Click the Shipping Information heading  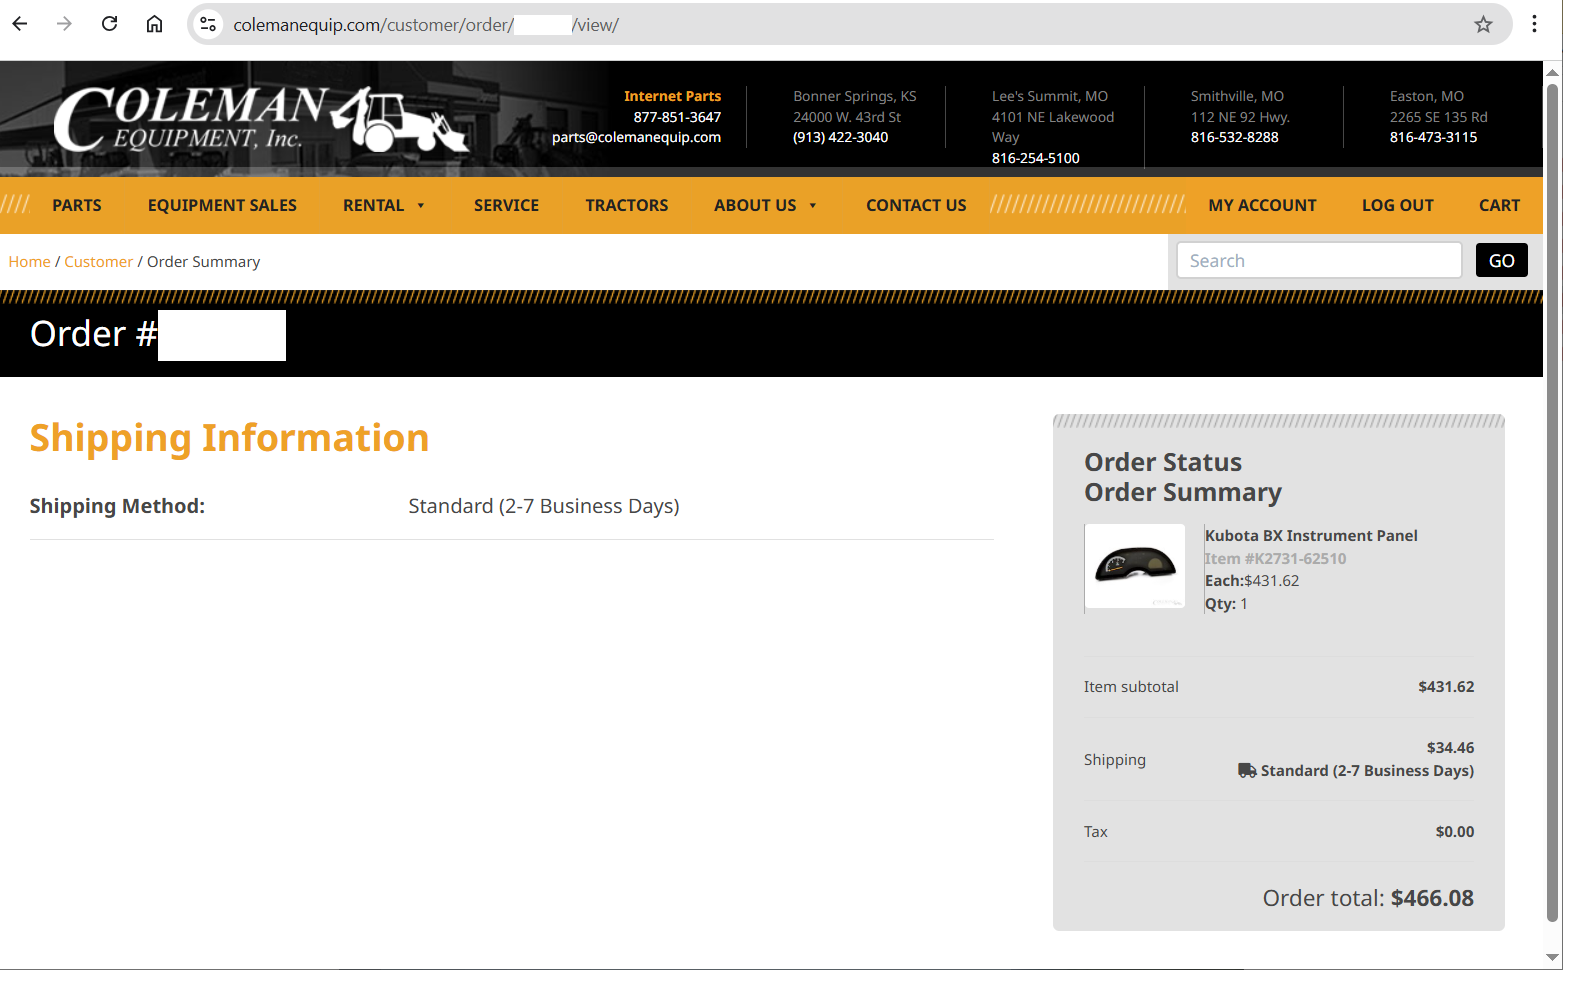229,438
